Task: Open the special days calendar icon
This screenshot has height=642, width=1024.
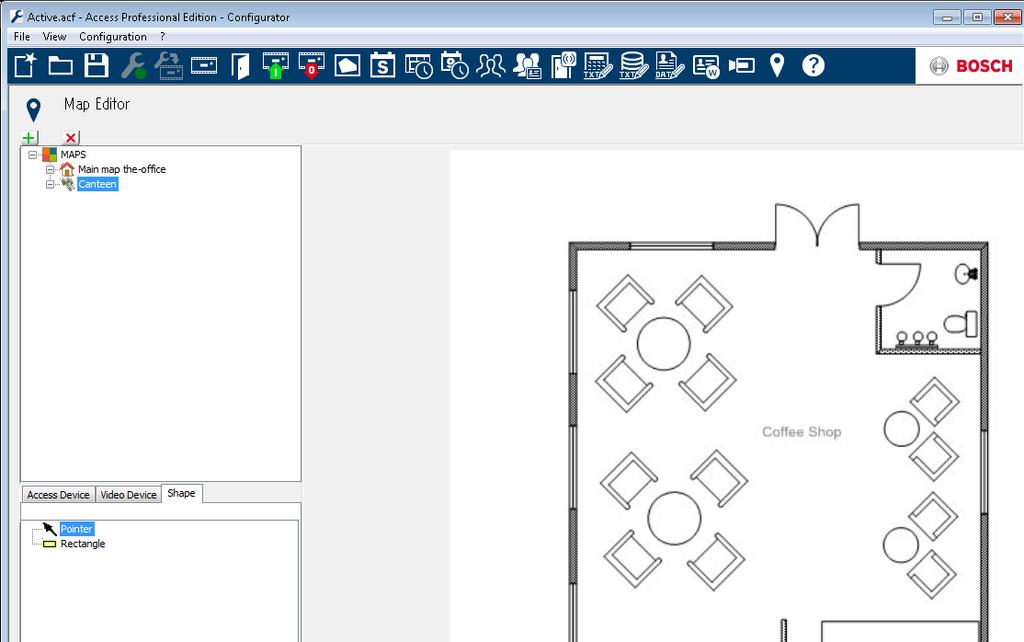Action: coord(382,65)
